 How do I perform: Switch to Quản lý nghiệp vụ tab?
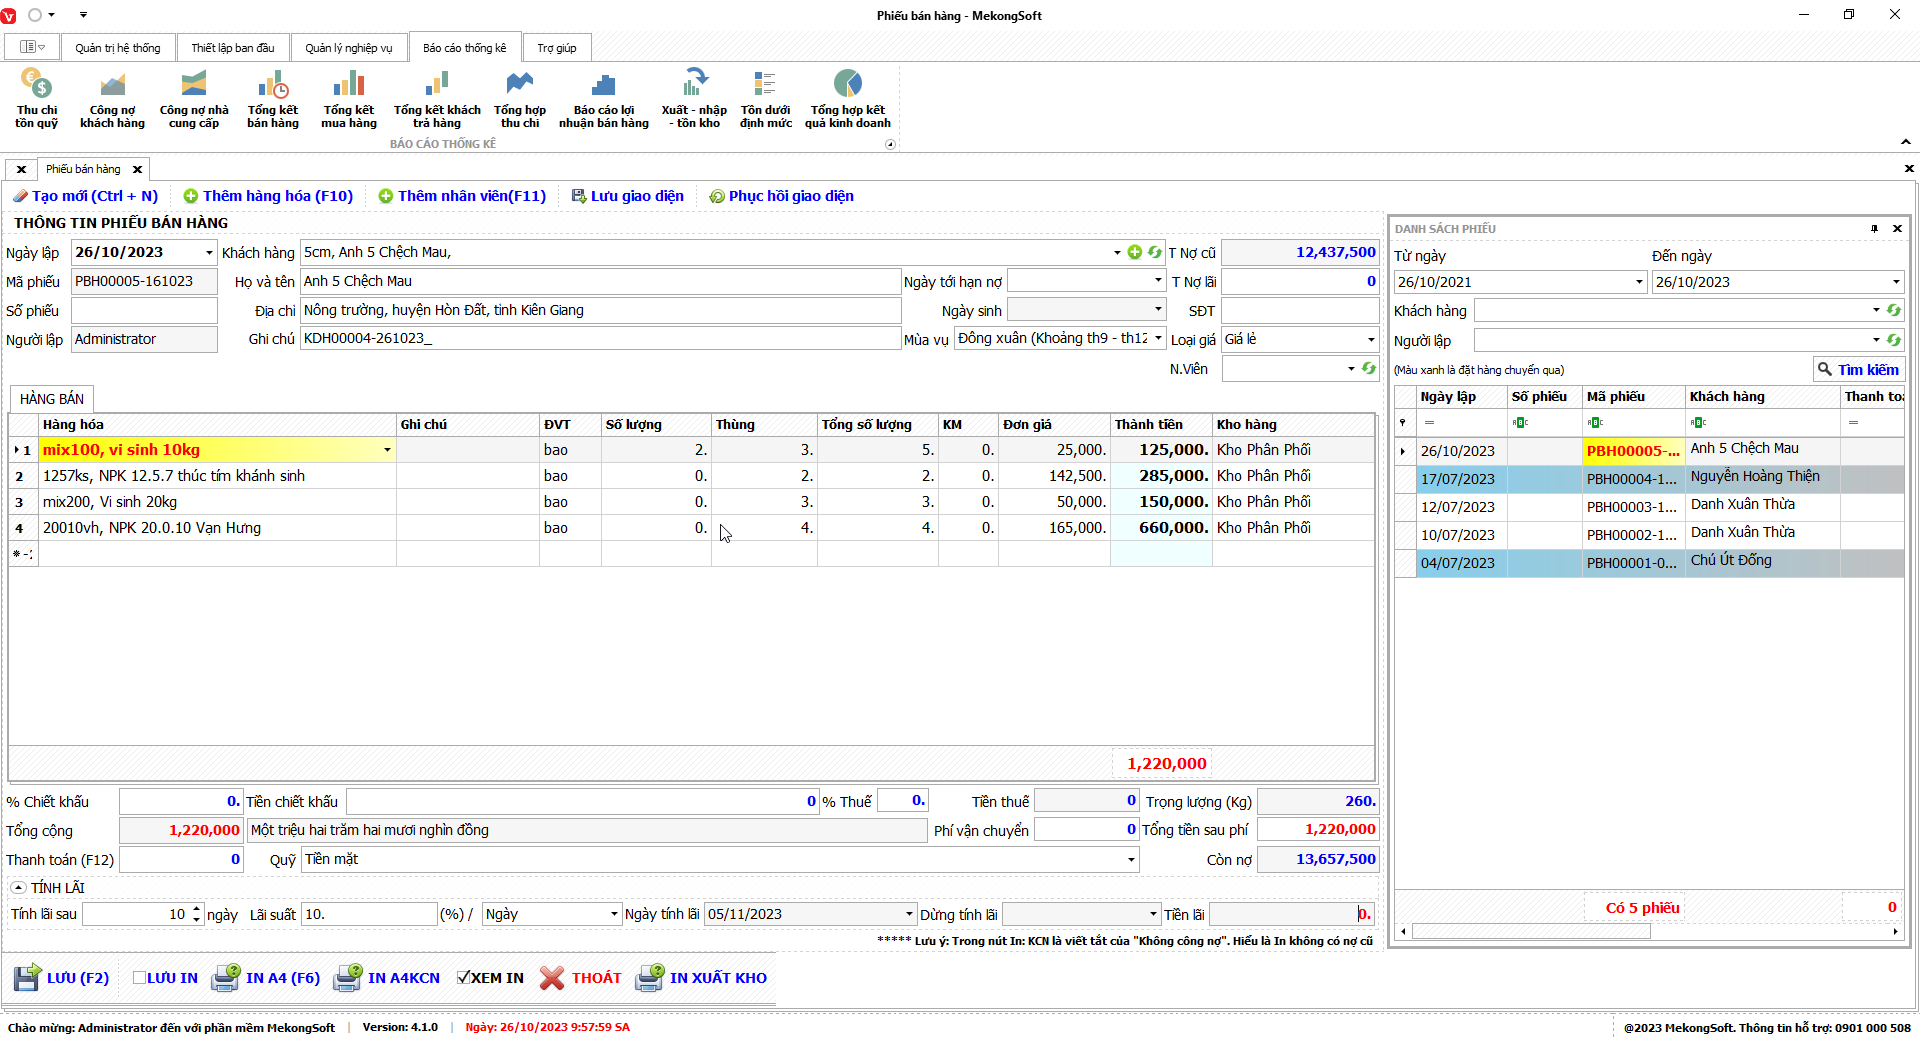[x=348, y=48]
